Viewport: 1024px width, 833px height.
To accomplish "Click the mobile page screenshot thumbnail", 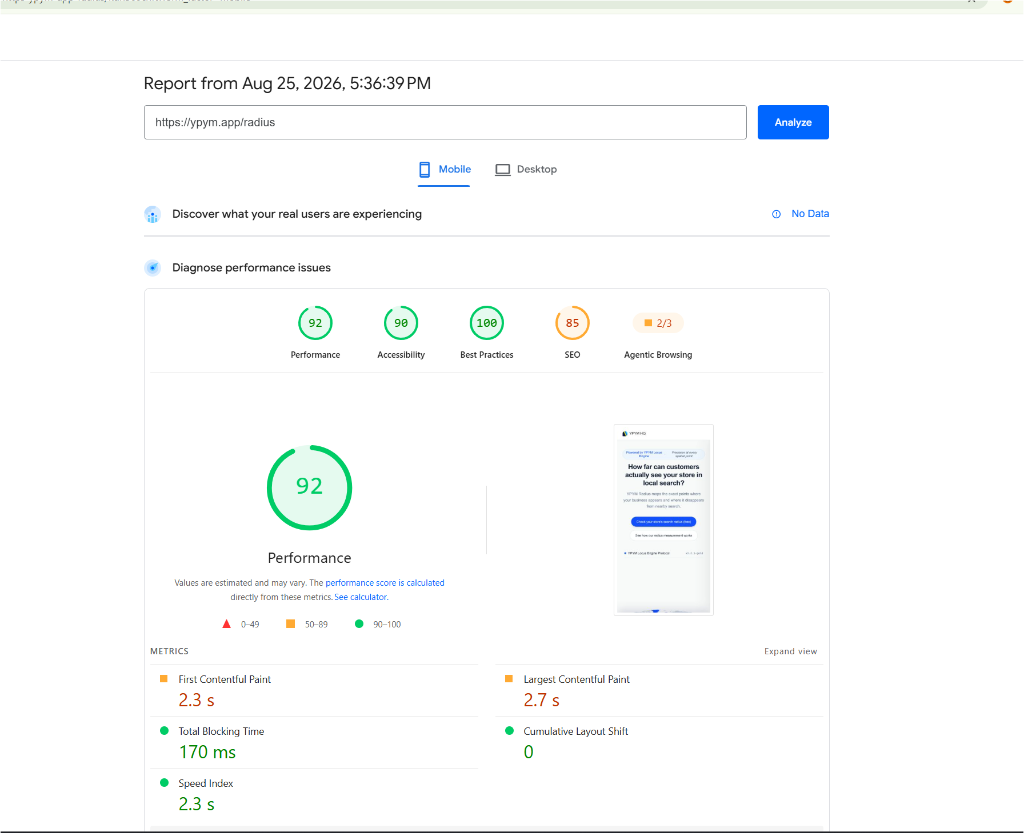I will point(664,520).
